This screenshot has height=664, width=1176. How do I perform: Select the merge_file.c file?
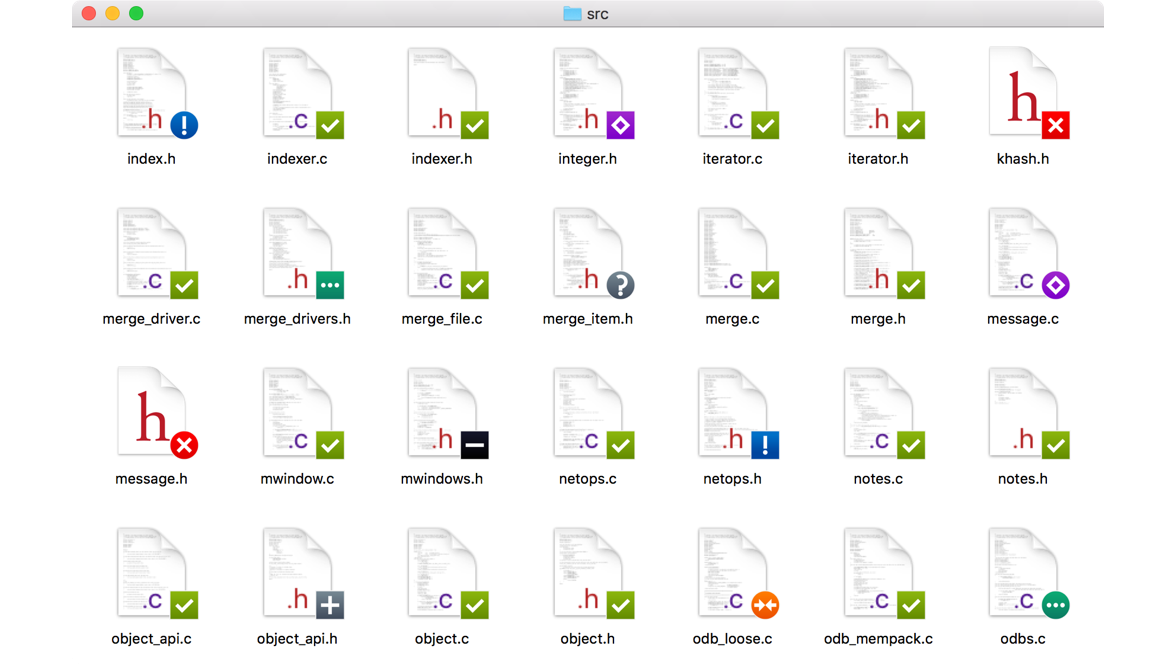point(442,255)
